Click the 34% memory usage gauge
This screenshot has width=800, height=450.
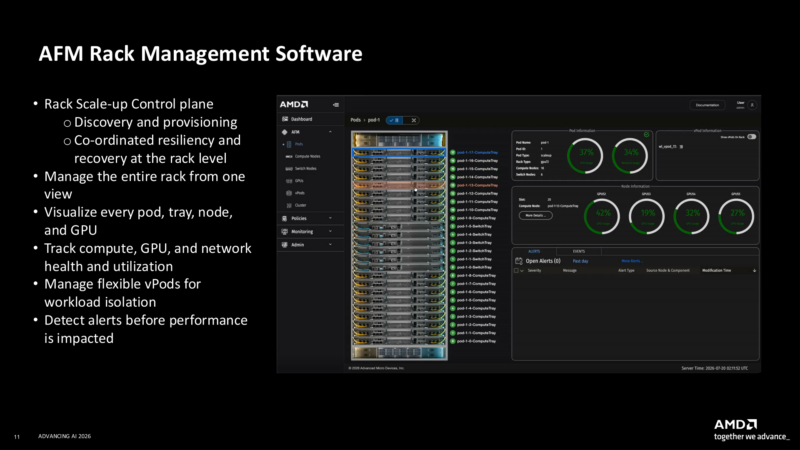point(630,156)
